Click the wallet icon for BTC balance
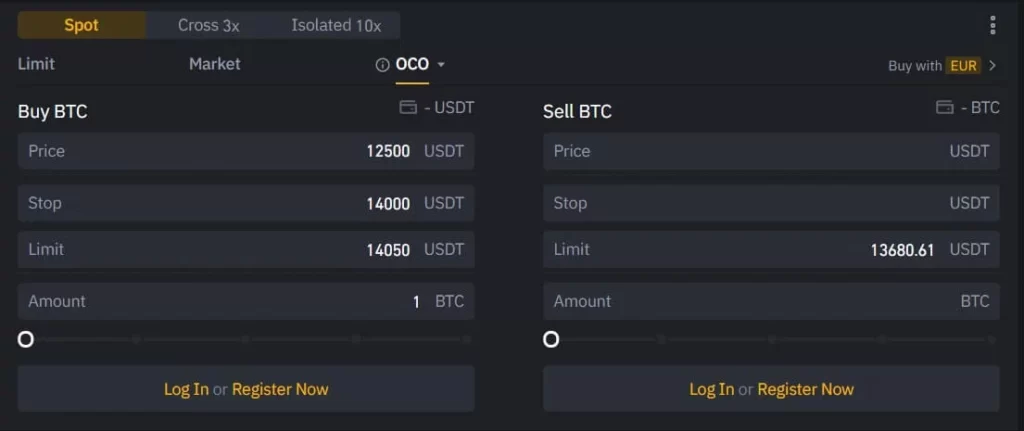The width and height of the screenshot is (1024, 431). (944, 107)
